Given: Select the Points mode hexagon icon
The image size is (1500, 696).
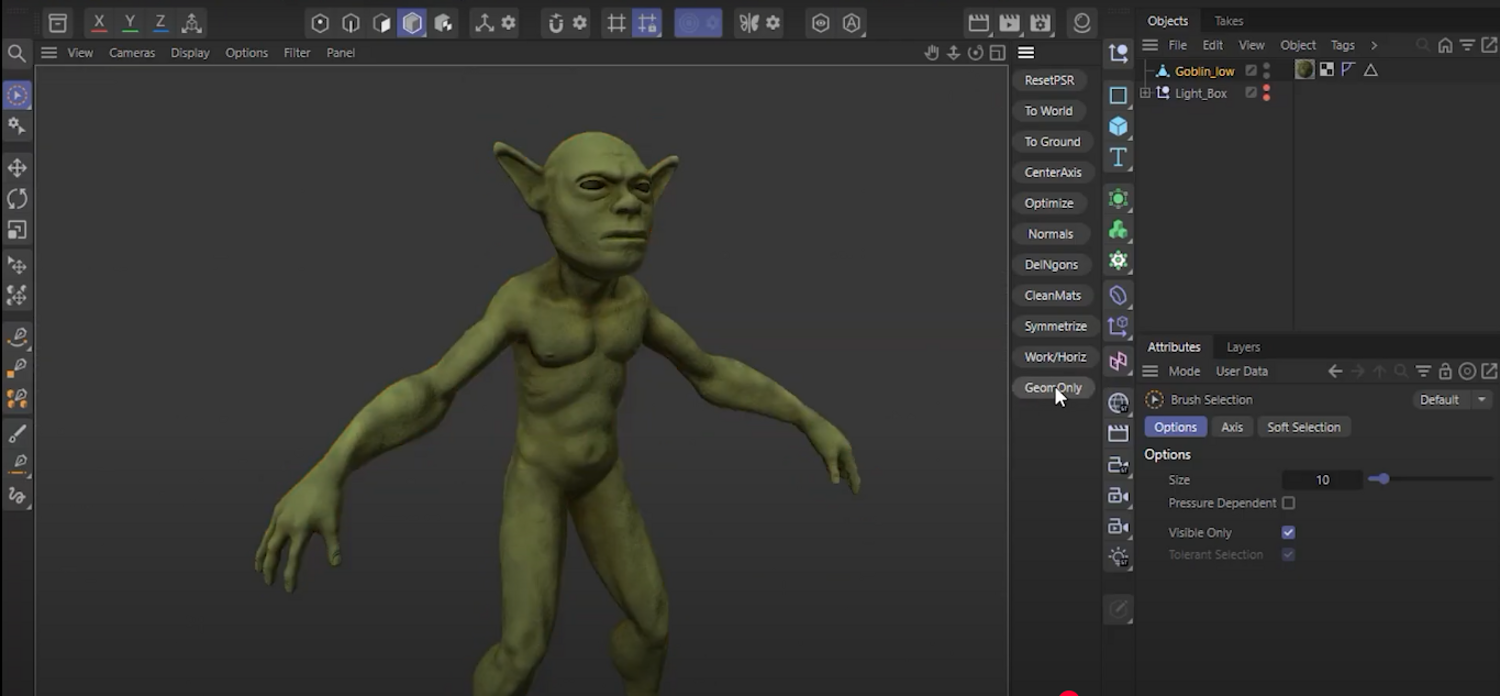Looking at the screenshot, I should coord(320,22).
